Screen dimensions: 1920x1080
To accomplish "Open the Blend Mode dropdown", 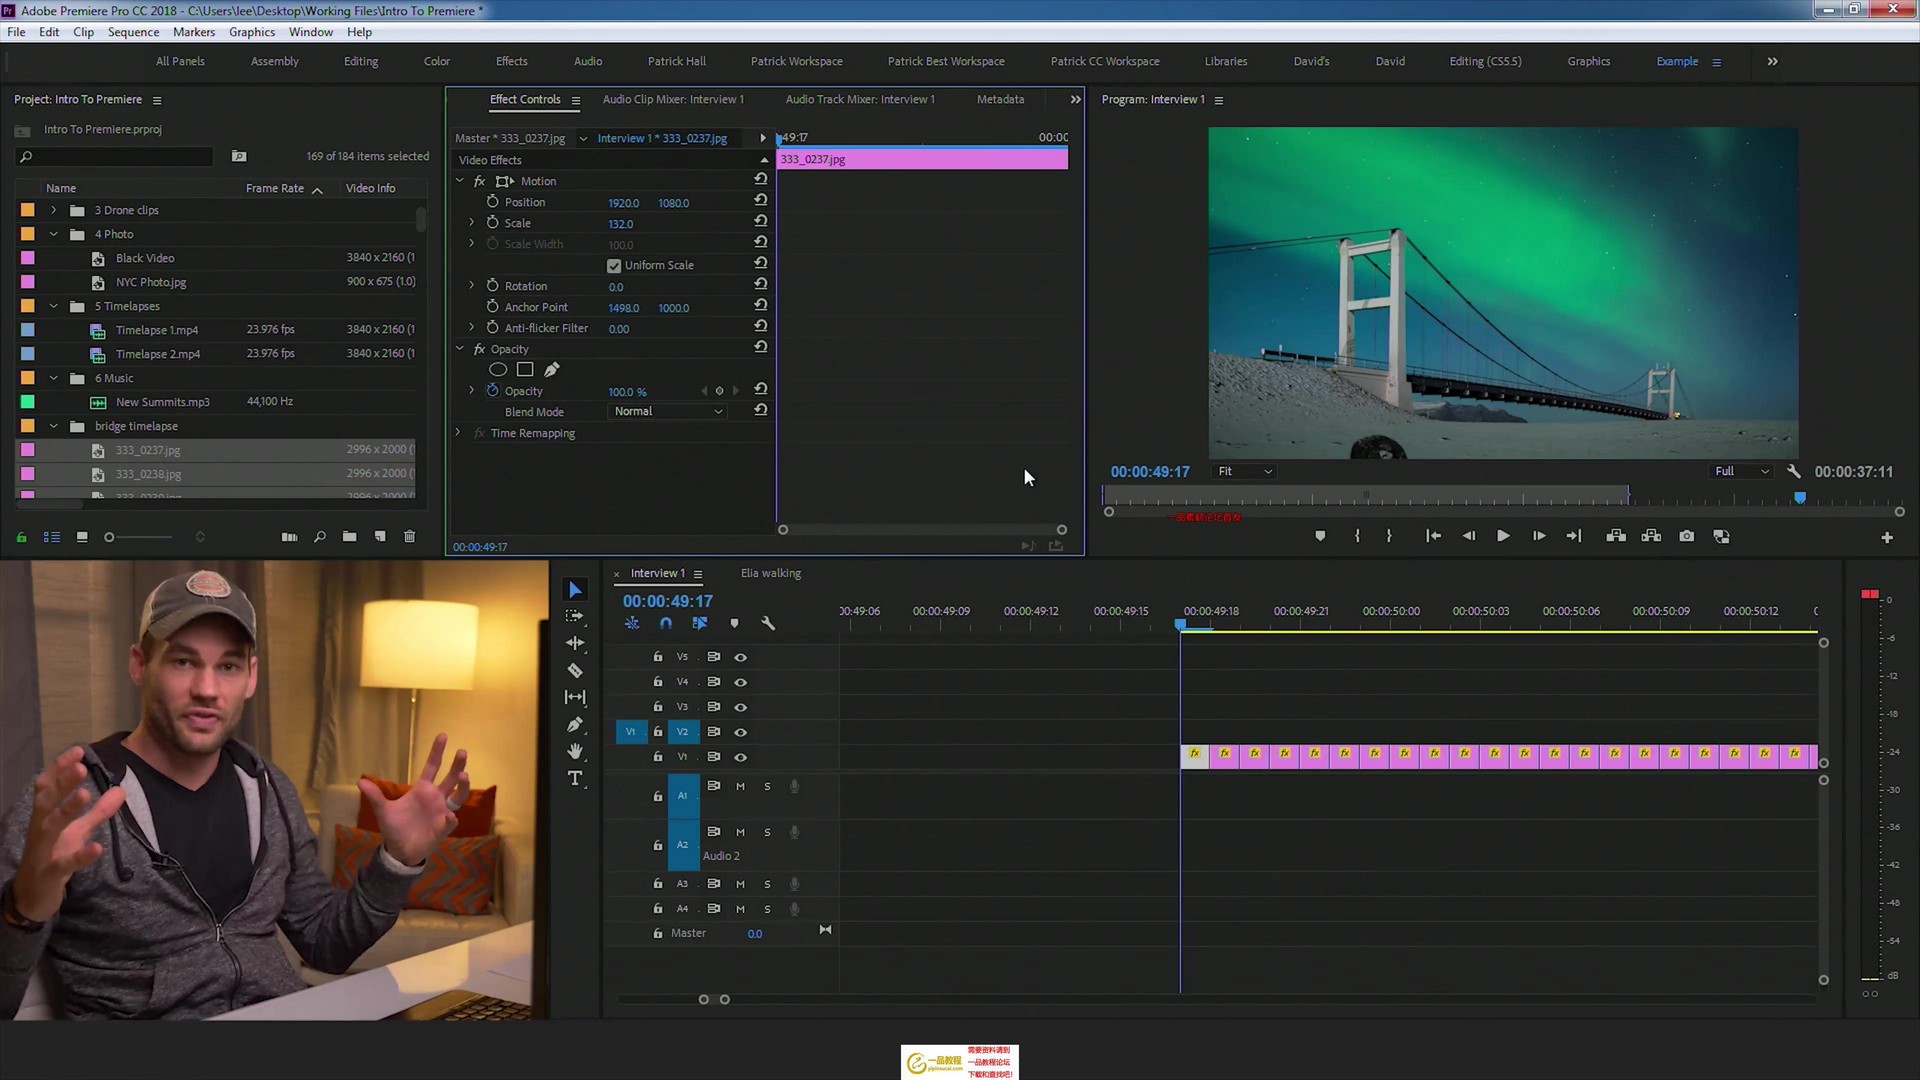I will tap(667, 411).
